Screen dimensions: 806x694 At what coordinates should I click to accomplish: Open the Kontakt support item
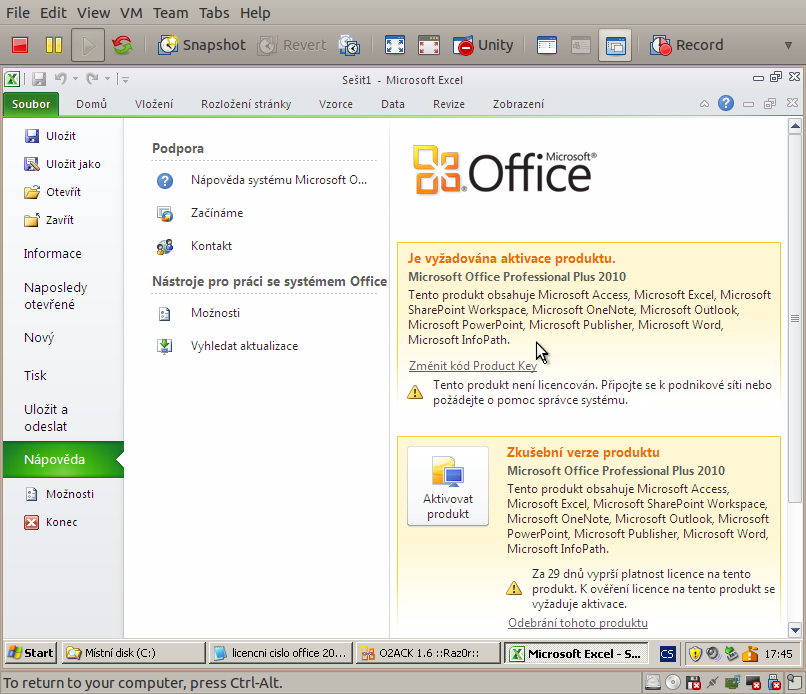195,246
